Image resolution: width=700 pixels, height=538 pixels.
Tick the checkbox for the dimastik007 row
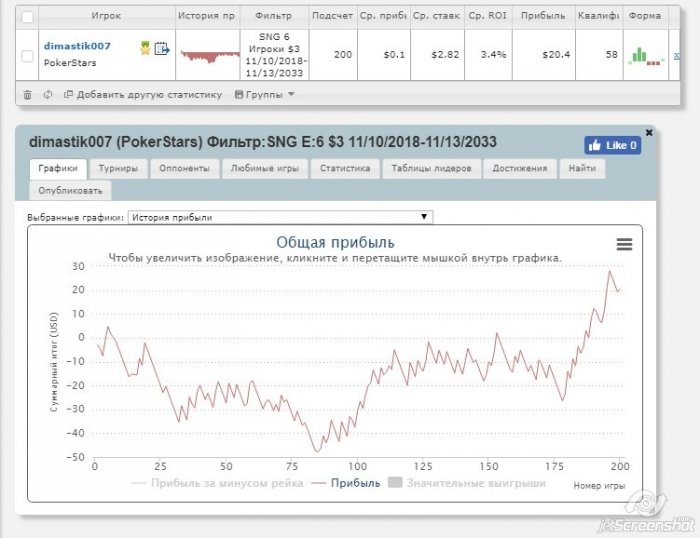tap(27, 56)
